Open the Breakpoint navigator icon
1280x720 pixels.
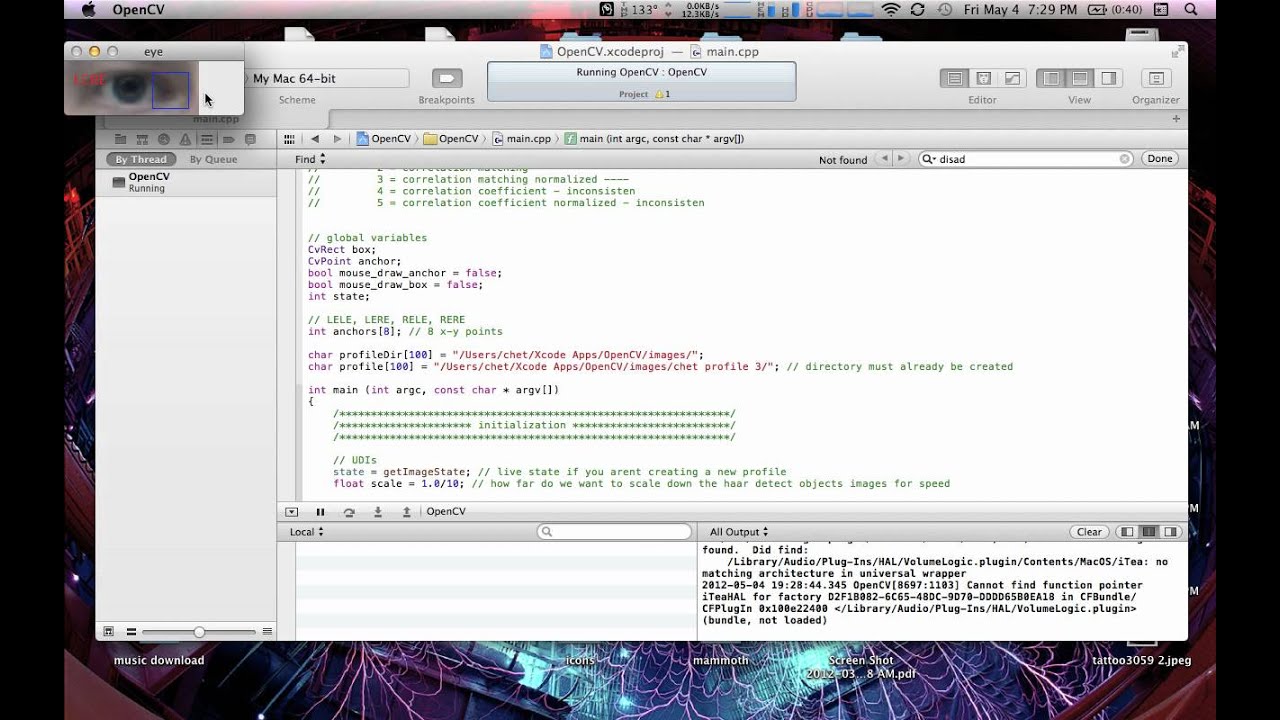(x=228, y=139)
